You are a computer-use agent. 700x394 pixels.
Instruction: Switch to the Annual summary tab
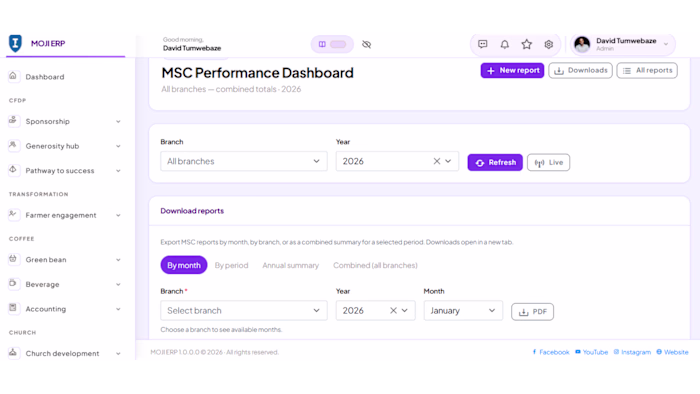tap(291, 265)
